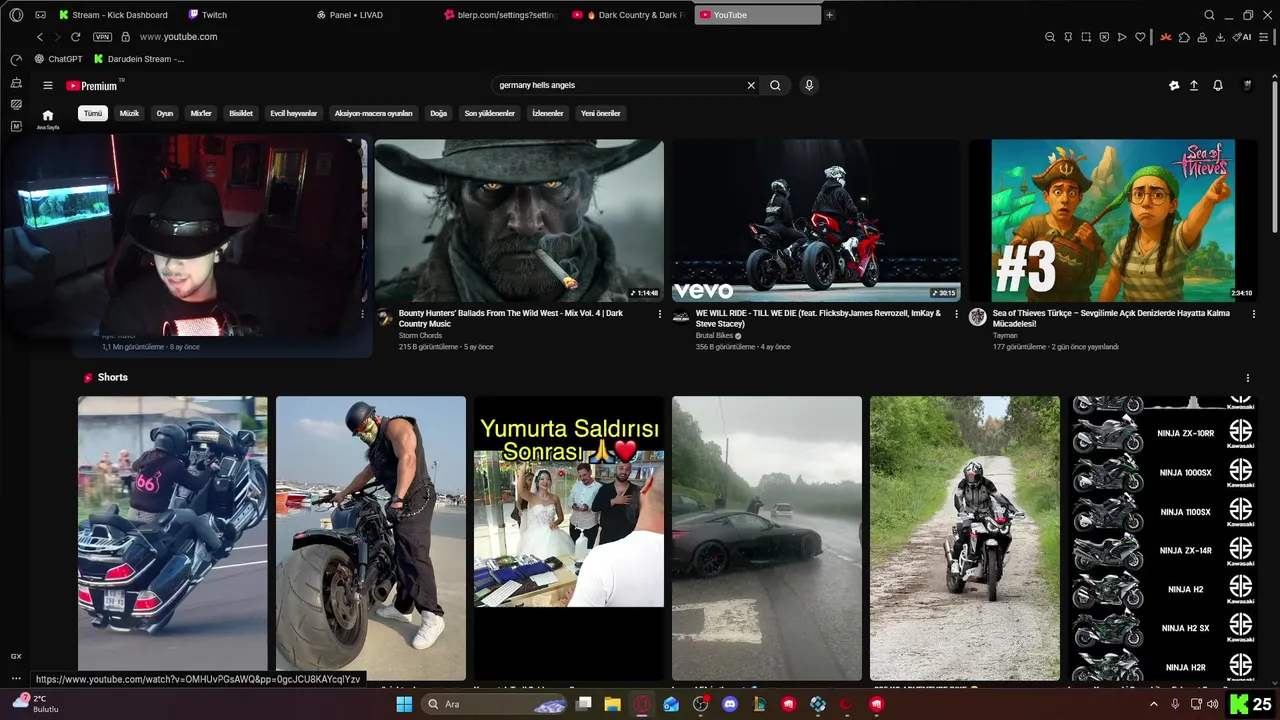1280x720 pixels.
Task: Switch to the blerp.com settings tab
Action: (501, 15)
